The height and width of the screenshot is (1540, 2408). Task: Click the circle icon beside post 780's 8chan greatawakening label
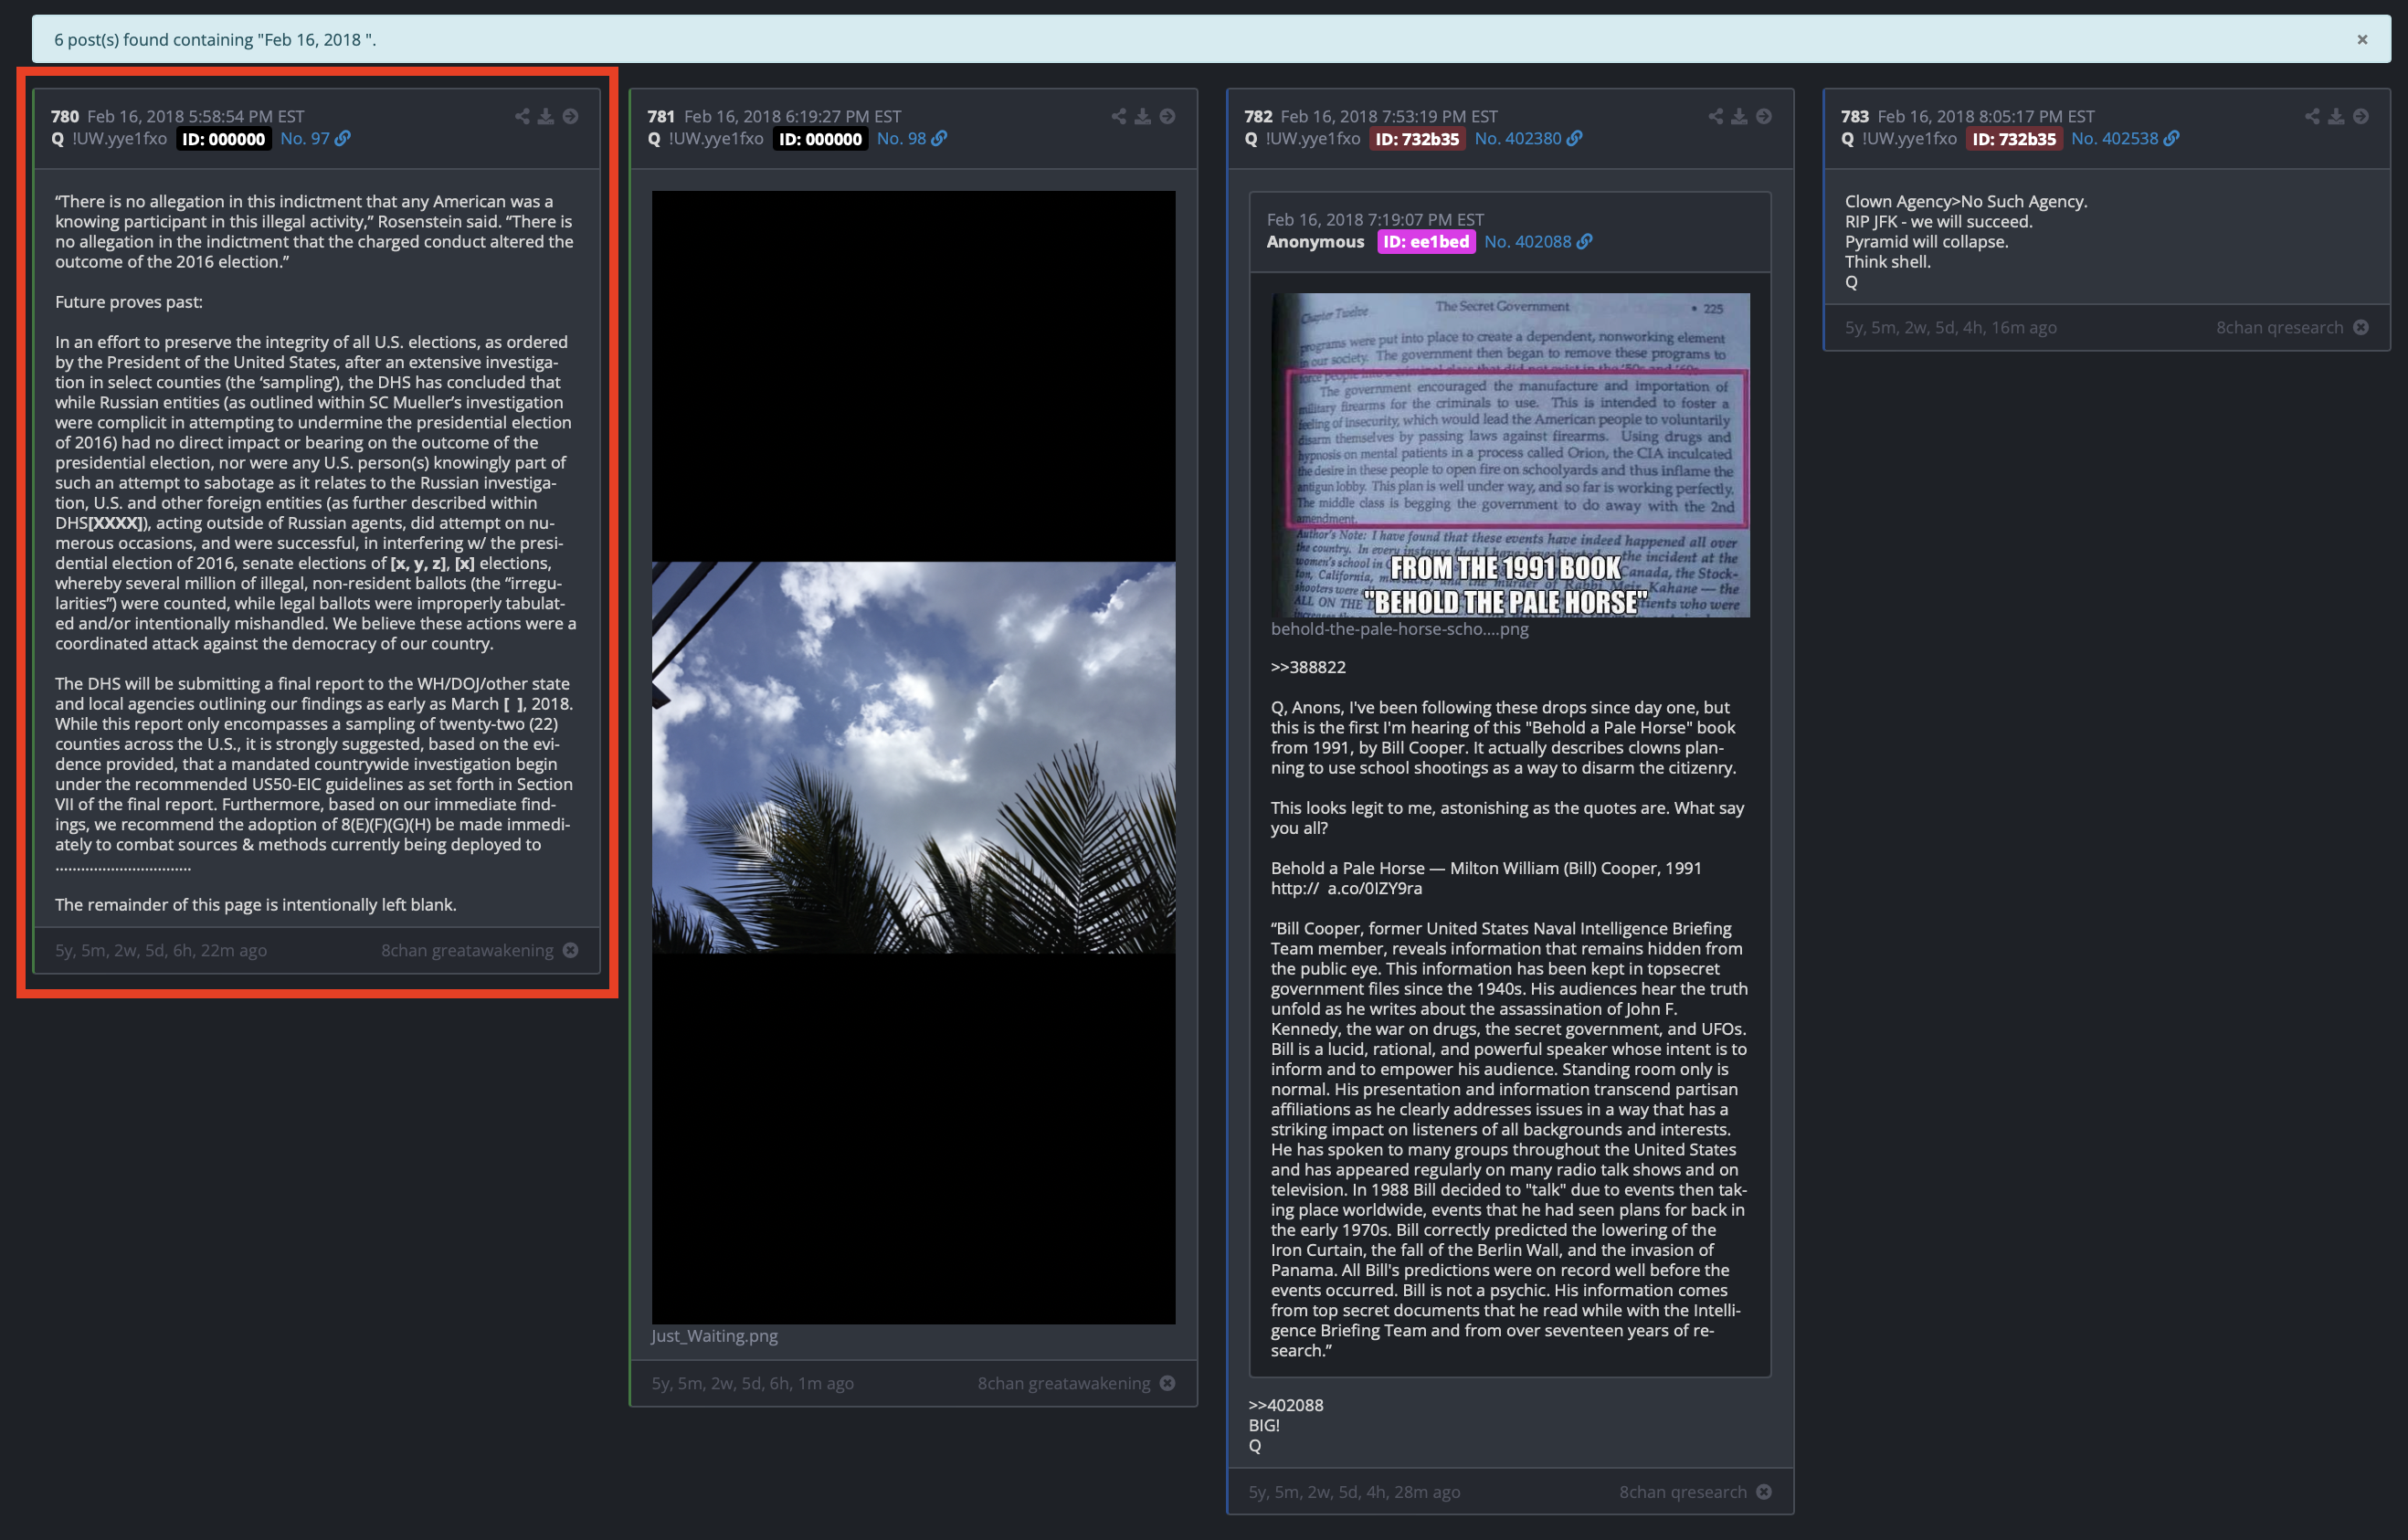click(570, 950)
